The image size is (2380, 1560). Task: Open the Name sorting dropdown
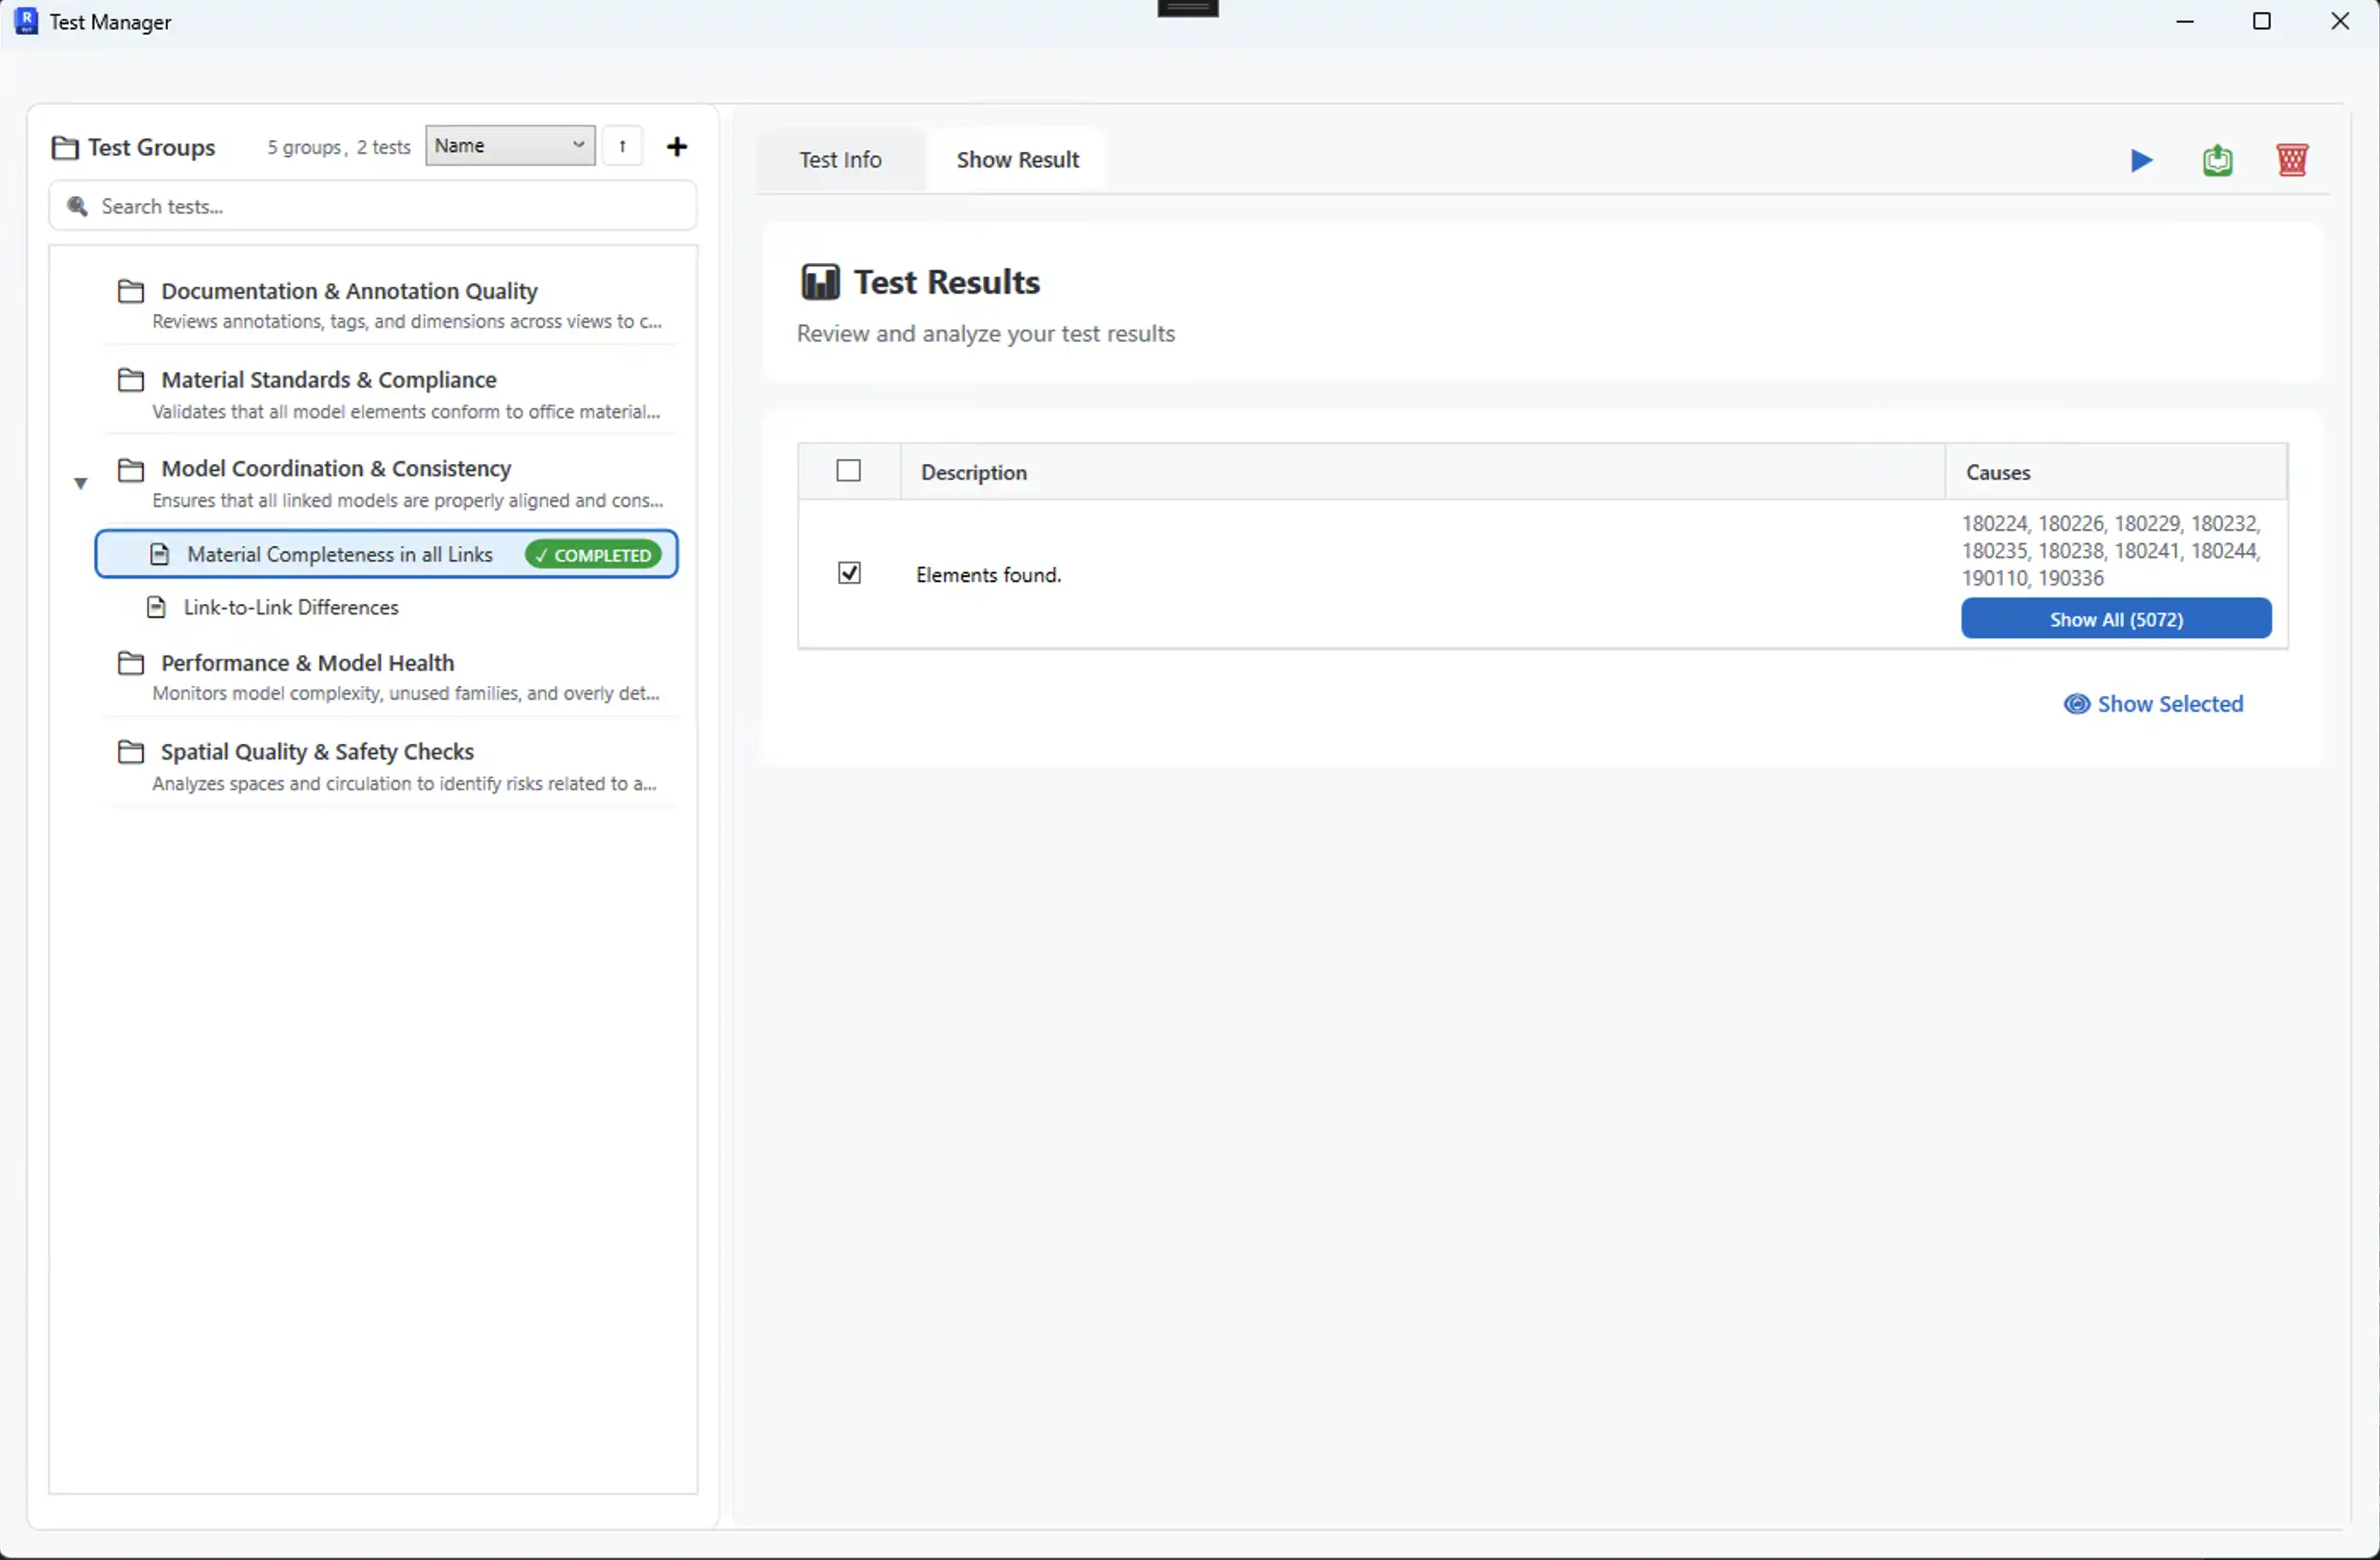[510, 145]
